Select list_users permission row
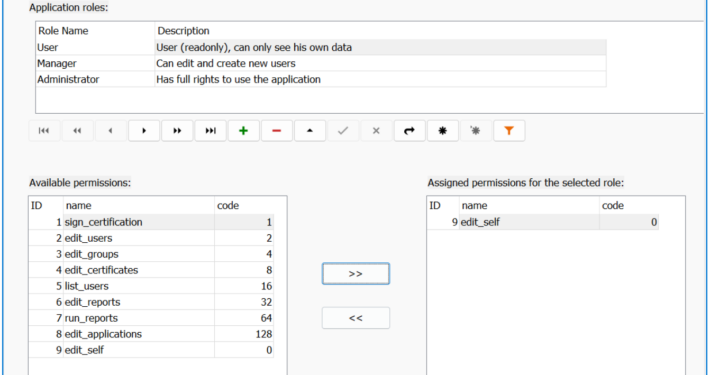This screenshot has width=710, height=375. point(151,286)
